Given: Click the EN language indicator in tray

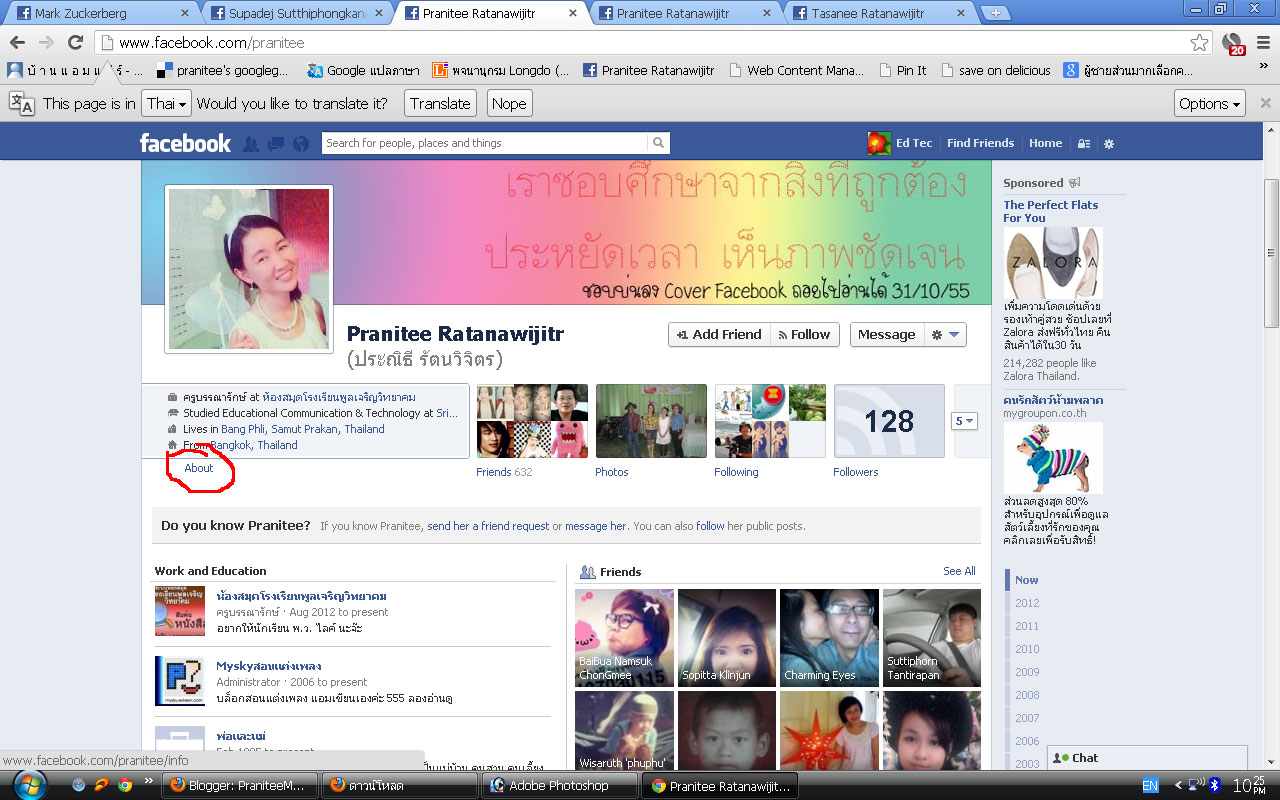Looking at the screenshot, I should tap(1150, 785).
